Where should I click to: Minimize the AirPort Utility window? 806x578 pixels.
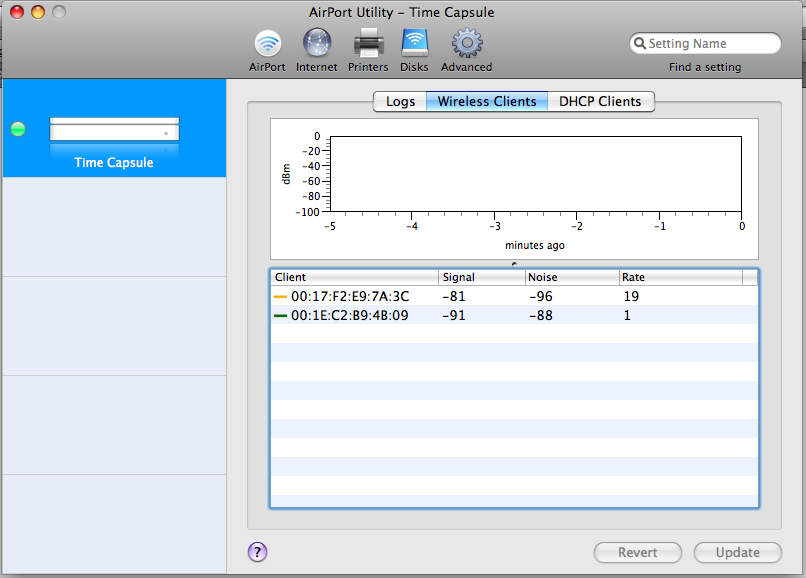[x=38, y=12]
